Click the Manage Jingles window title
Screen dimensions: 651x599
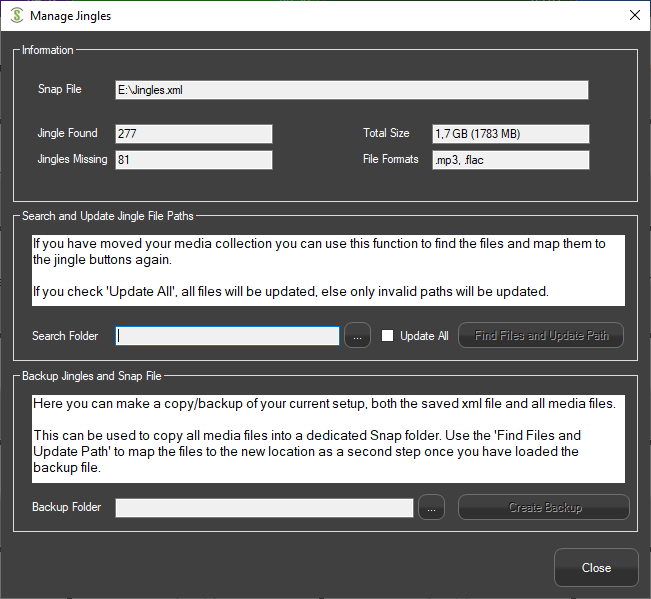(71, 16)
